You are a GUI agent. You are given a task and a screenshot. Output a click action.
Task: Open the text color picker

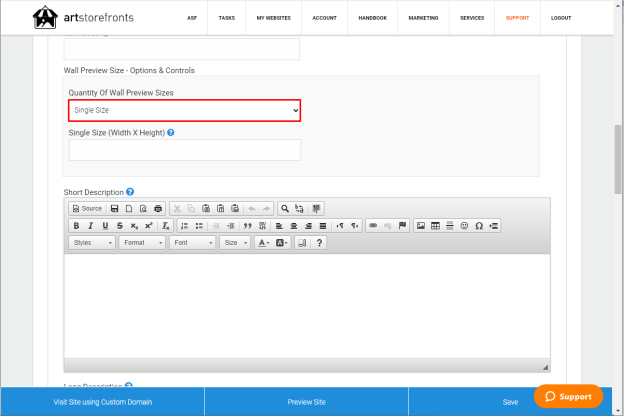click(x=263, y=243)
